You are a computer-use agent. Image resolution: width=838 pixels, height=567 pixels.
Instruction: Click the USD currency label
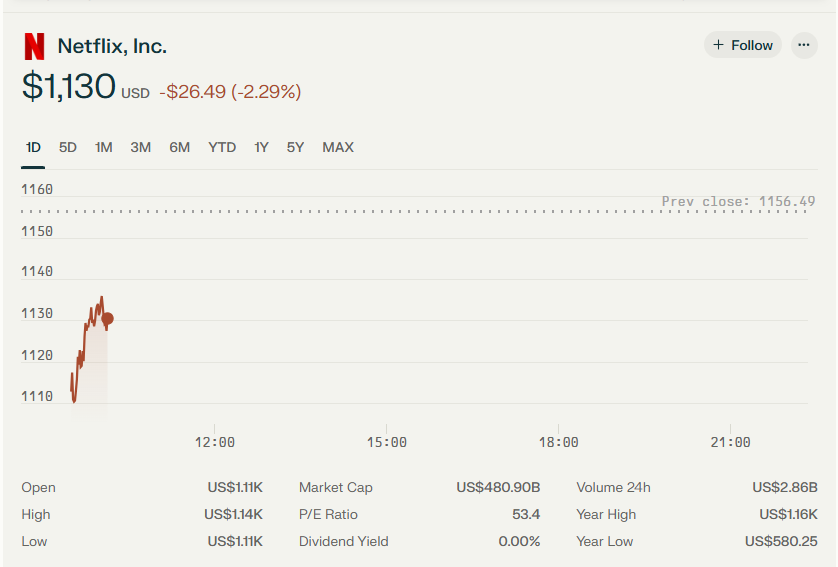pyautogui.click(x=135, y=94)
